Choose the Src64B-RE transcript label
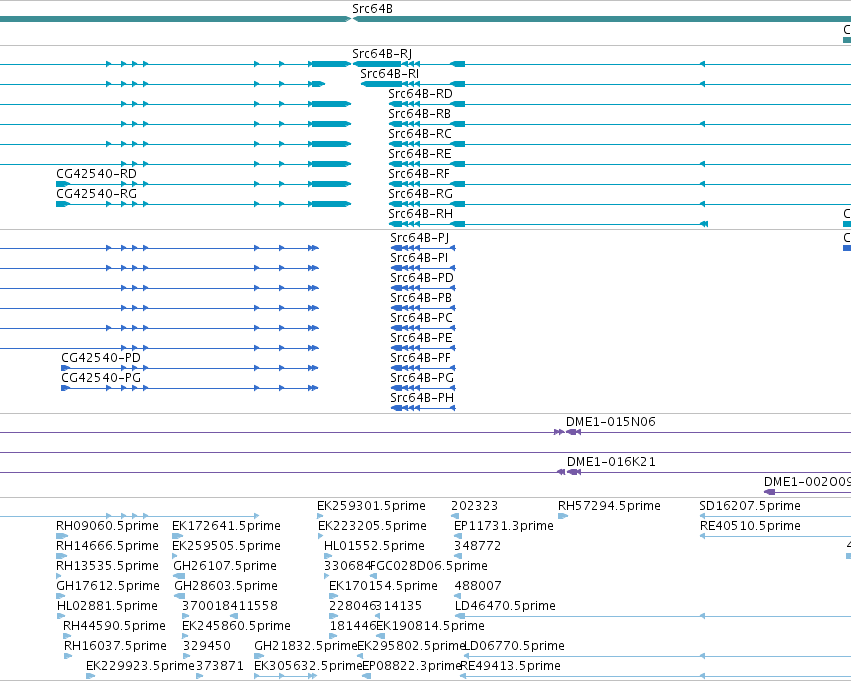The height and width of the screenshot is (681, 851). click(x=420, y=154)
